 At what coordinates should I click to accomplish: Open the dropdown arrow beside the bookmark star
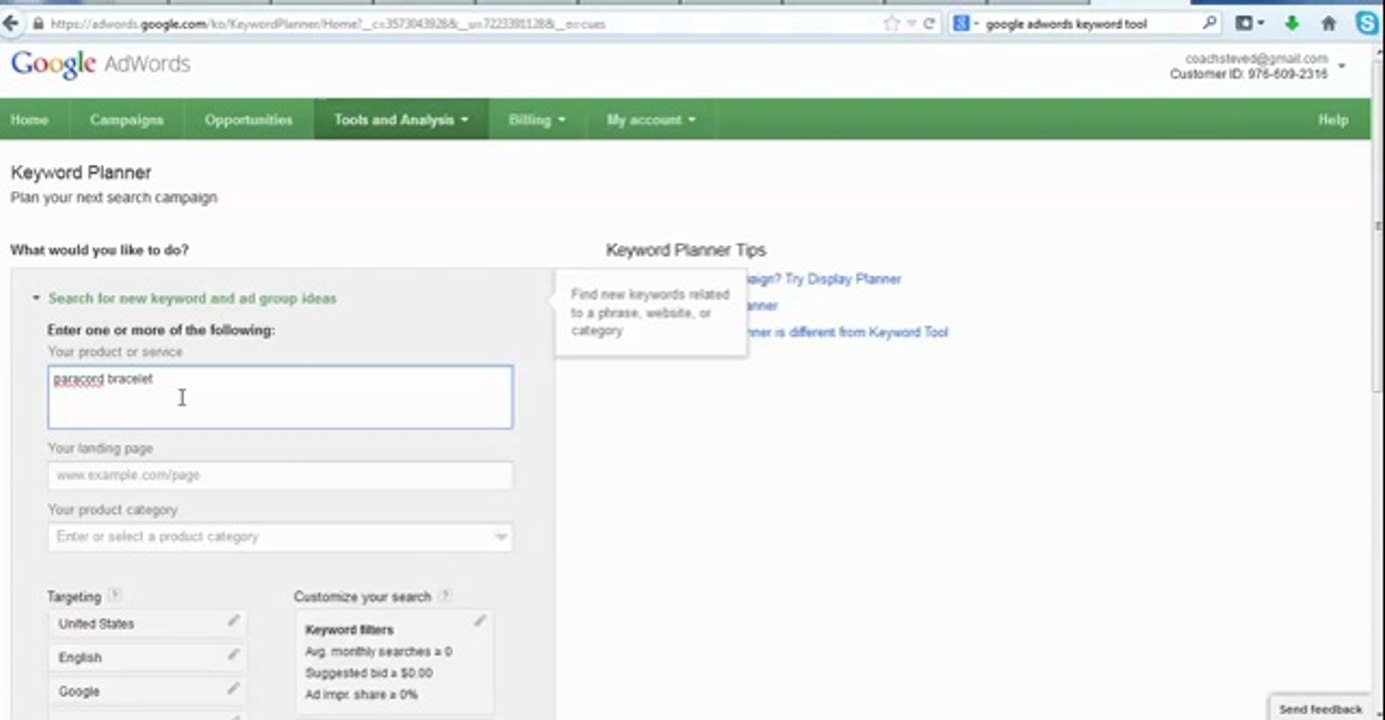(x=911, y=23)
